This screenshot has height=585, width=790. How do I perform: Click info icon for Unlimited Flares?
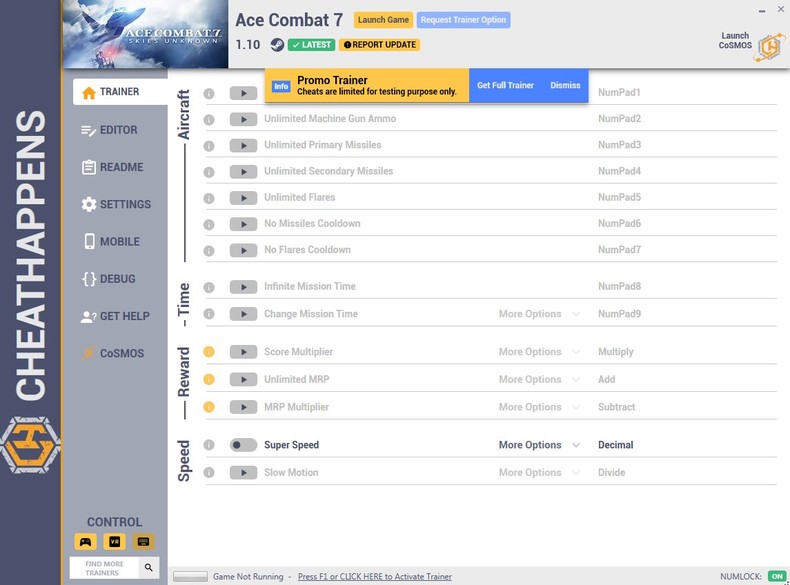[209, 198]
